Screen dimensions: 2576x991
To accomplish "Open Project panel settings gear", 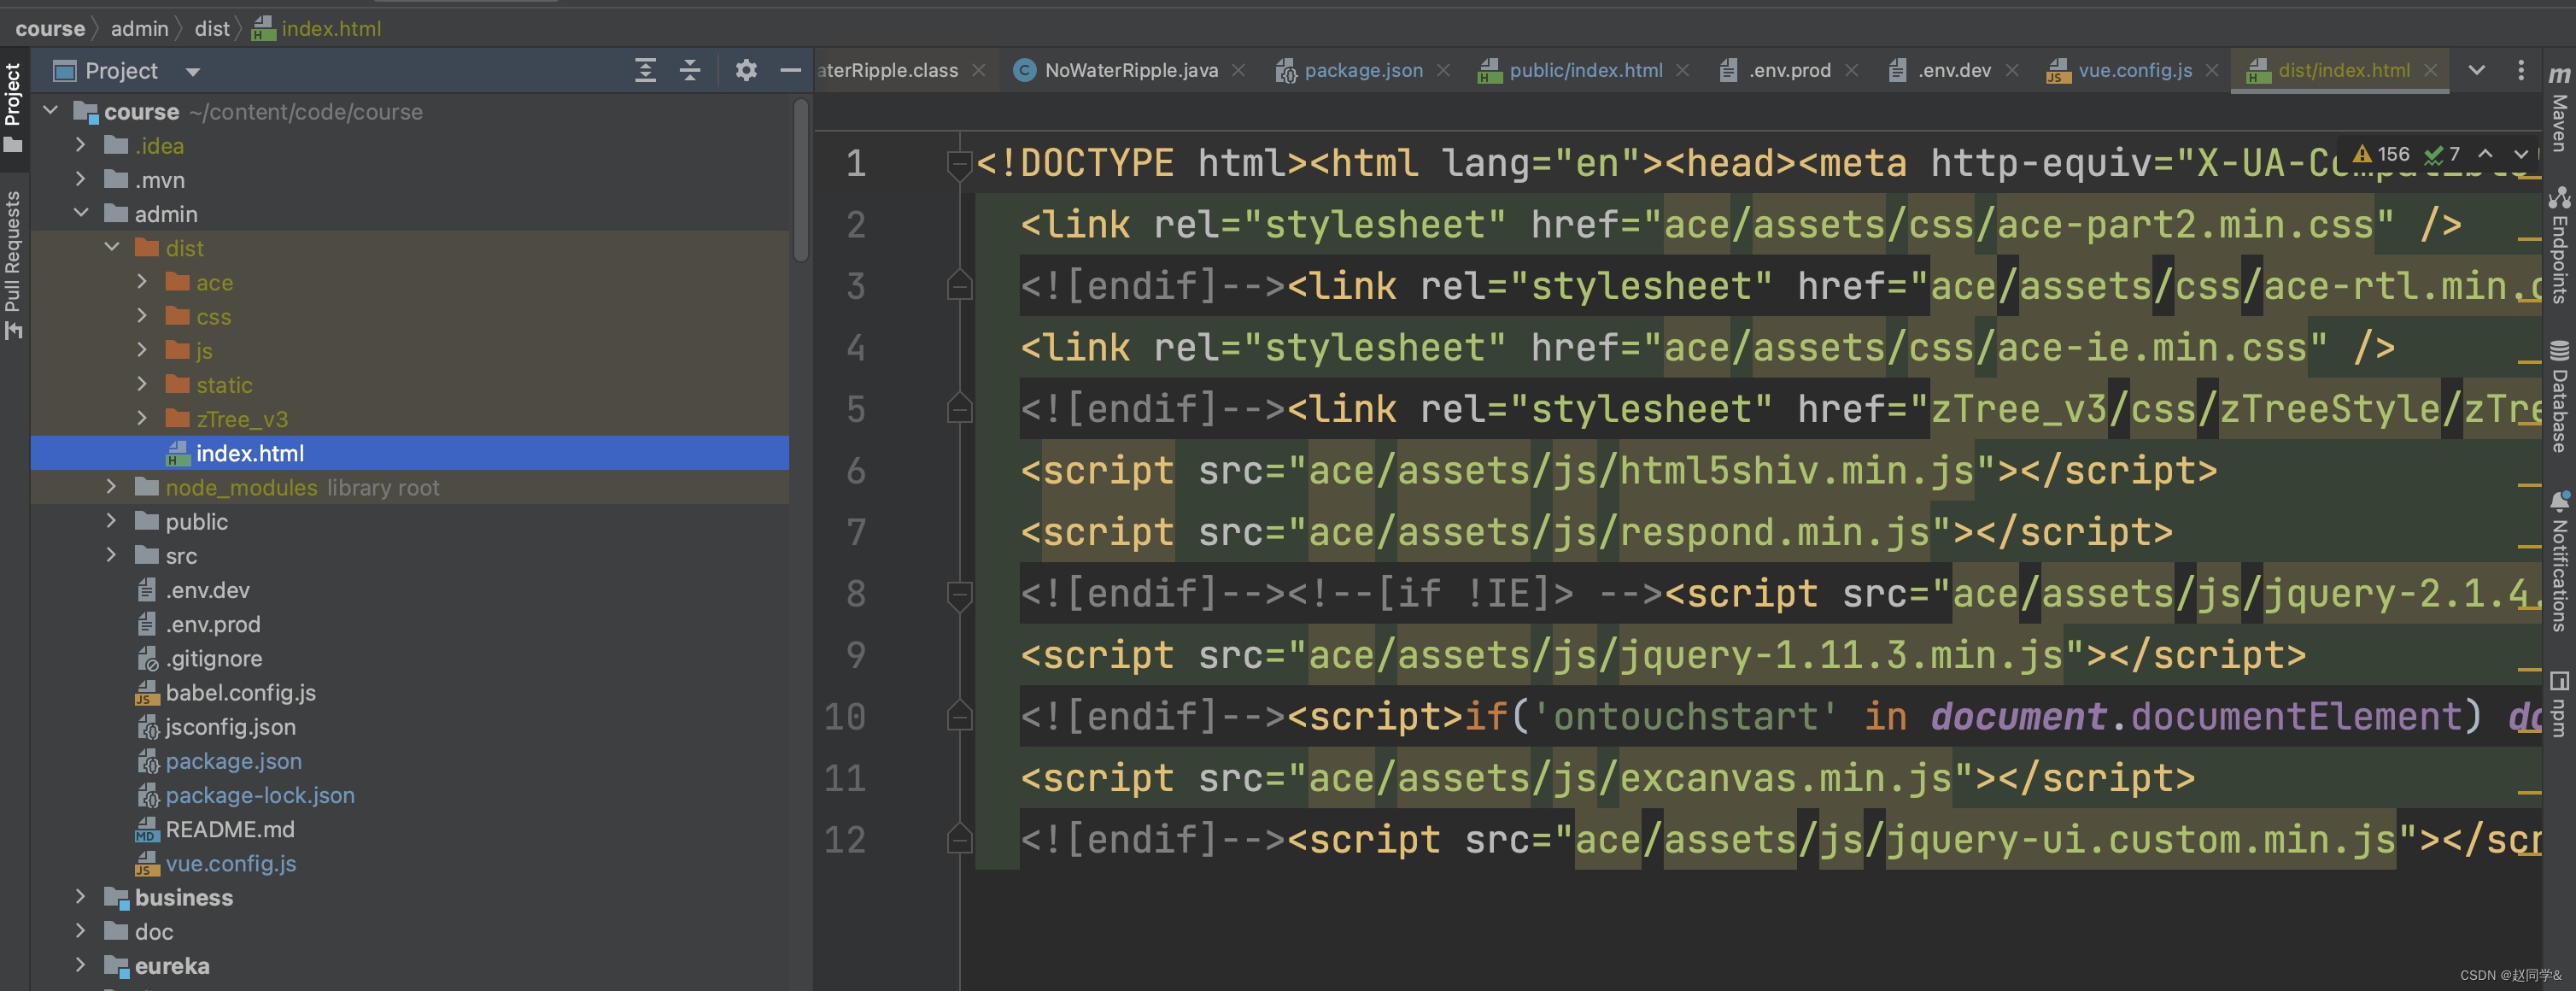I will click(746, 70).
